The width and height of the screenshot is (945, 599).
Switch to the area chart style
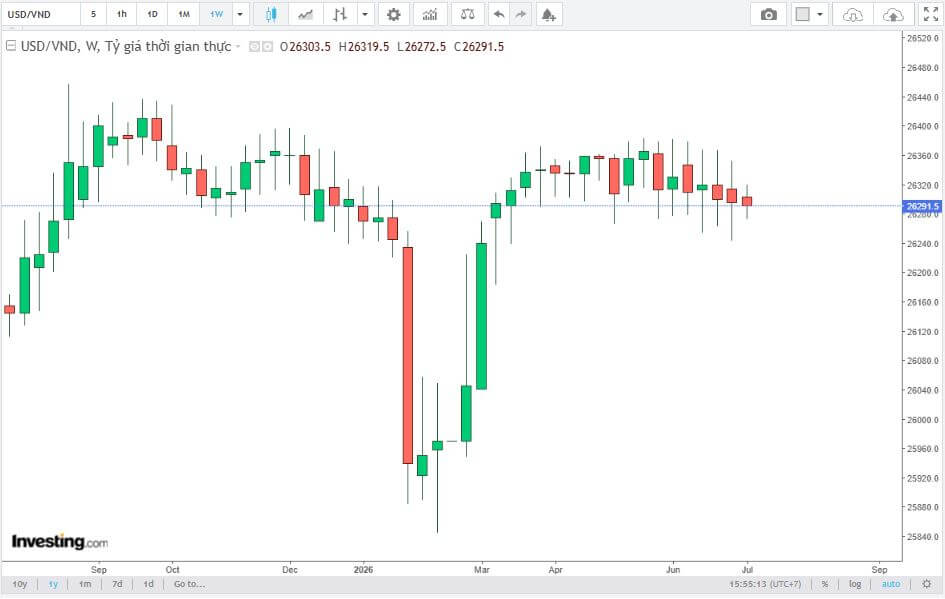click(306, 14)
